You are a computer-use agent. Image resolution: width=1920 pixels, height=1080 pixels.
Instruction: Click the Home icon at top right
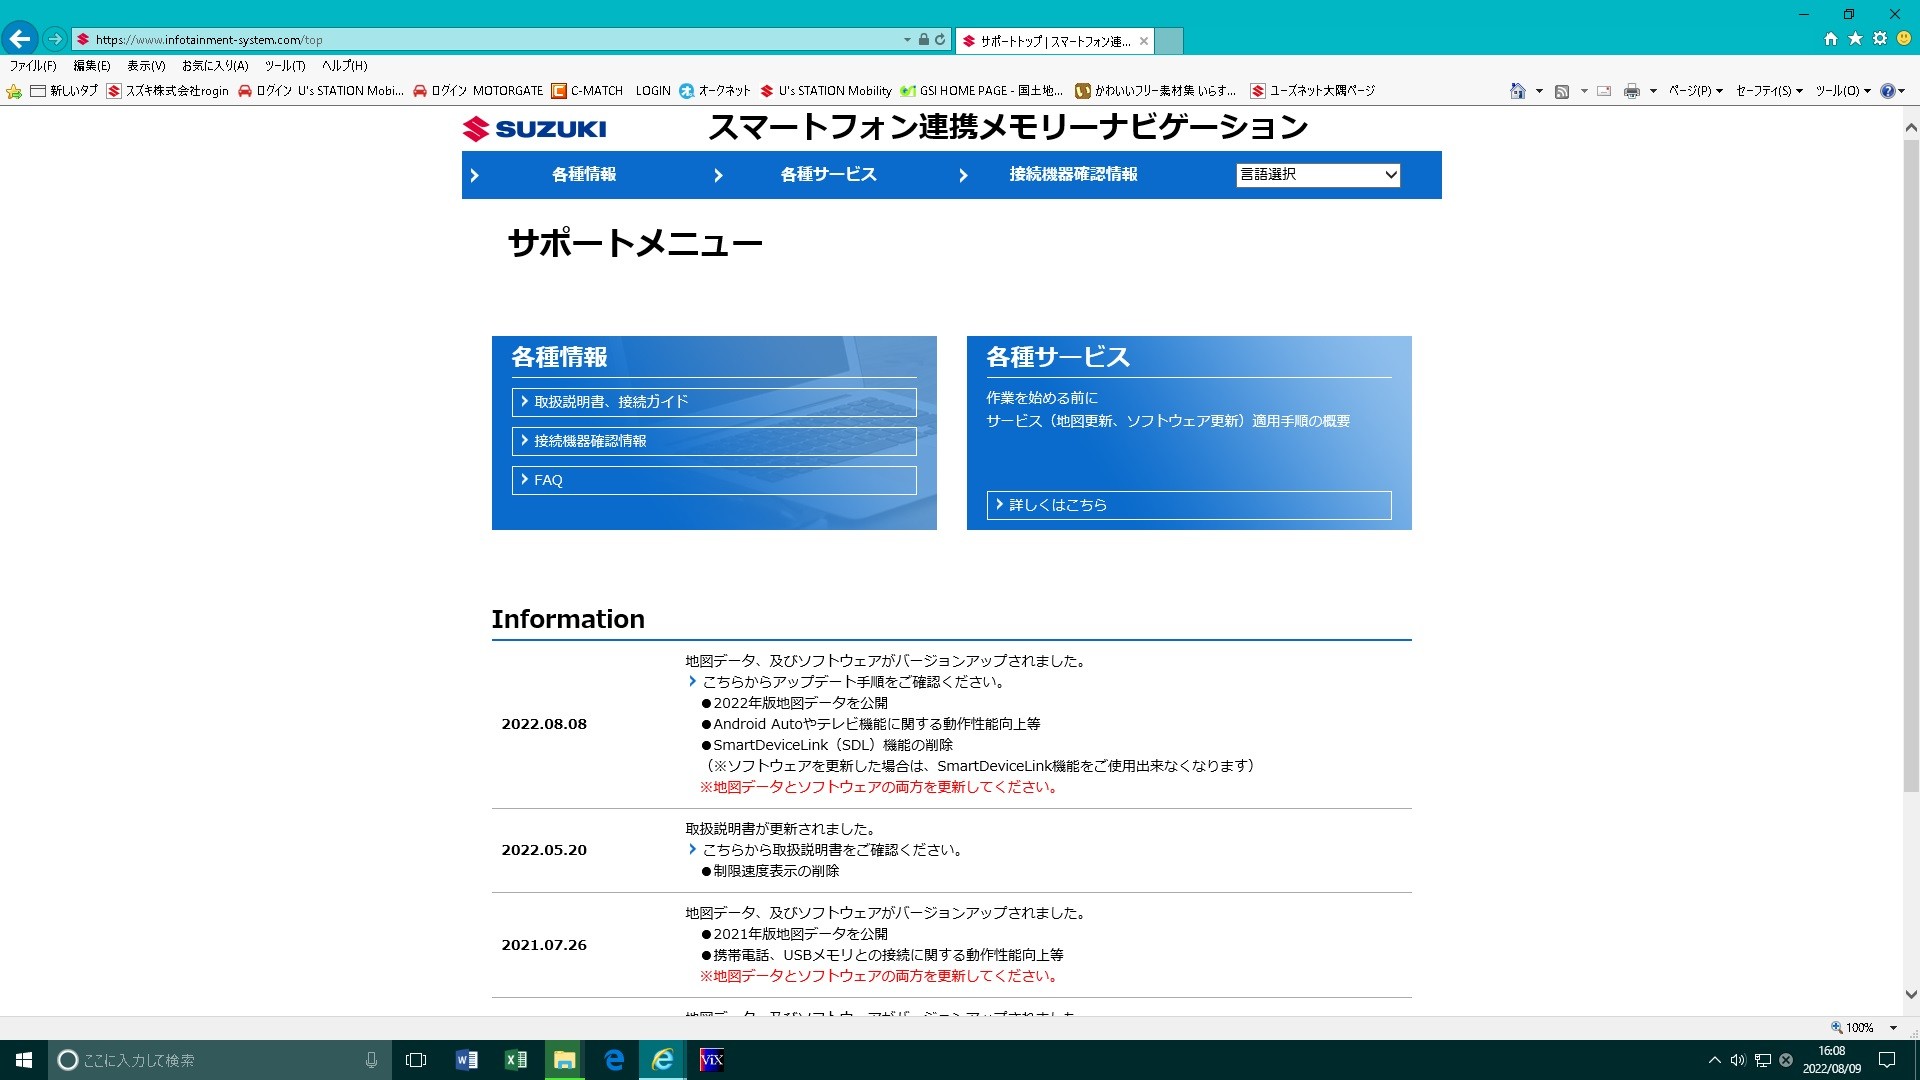(1830, 39)
